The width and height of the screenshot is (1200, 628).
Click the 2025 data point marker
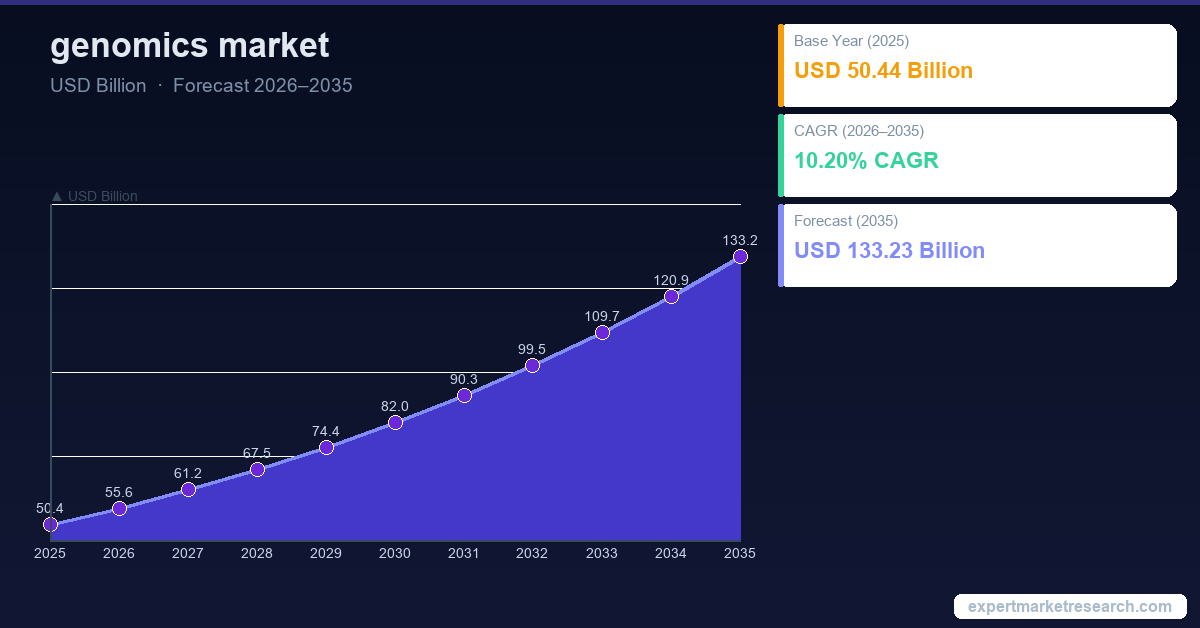click(51, 524)
